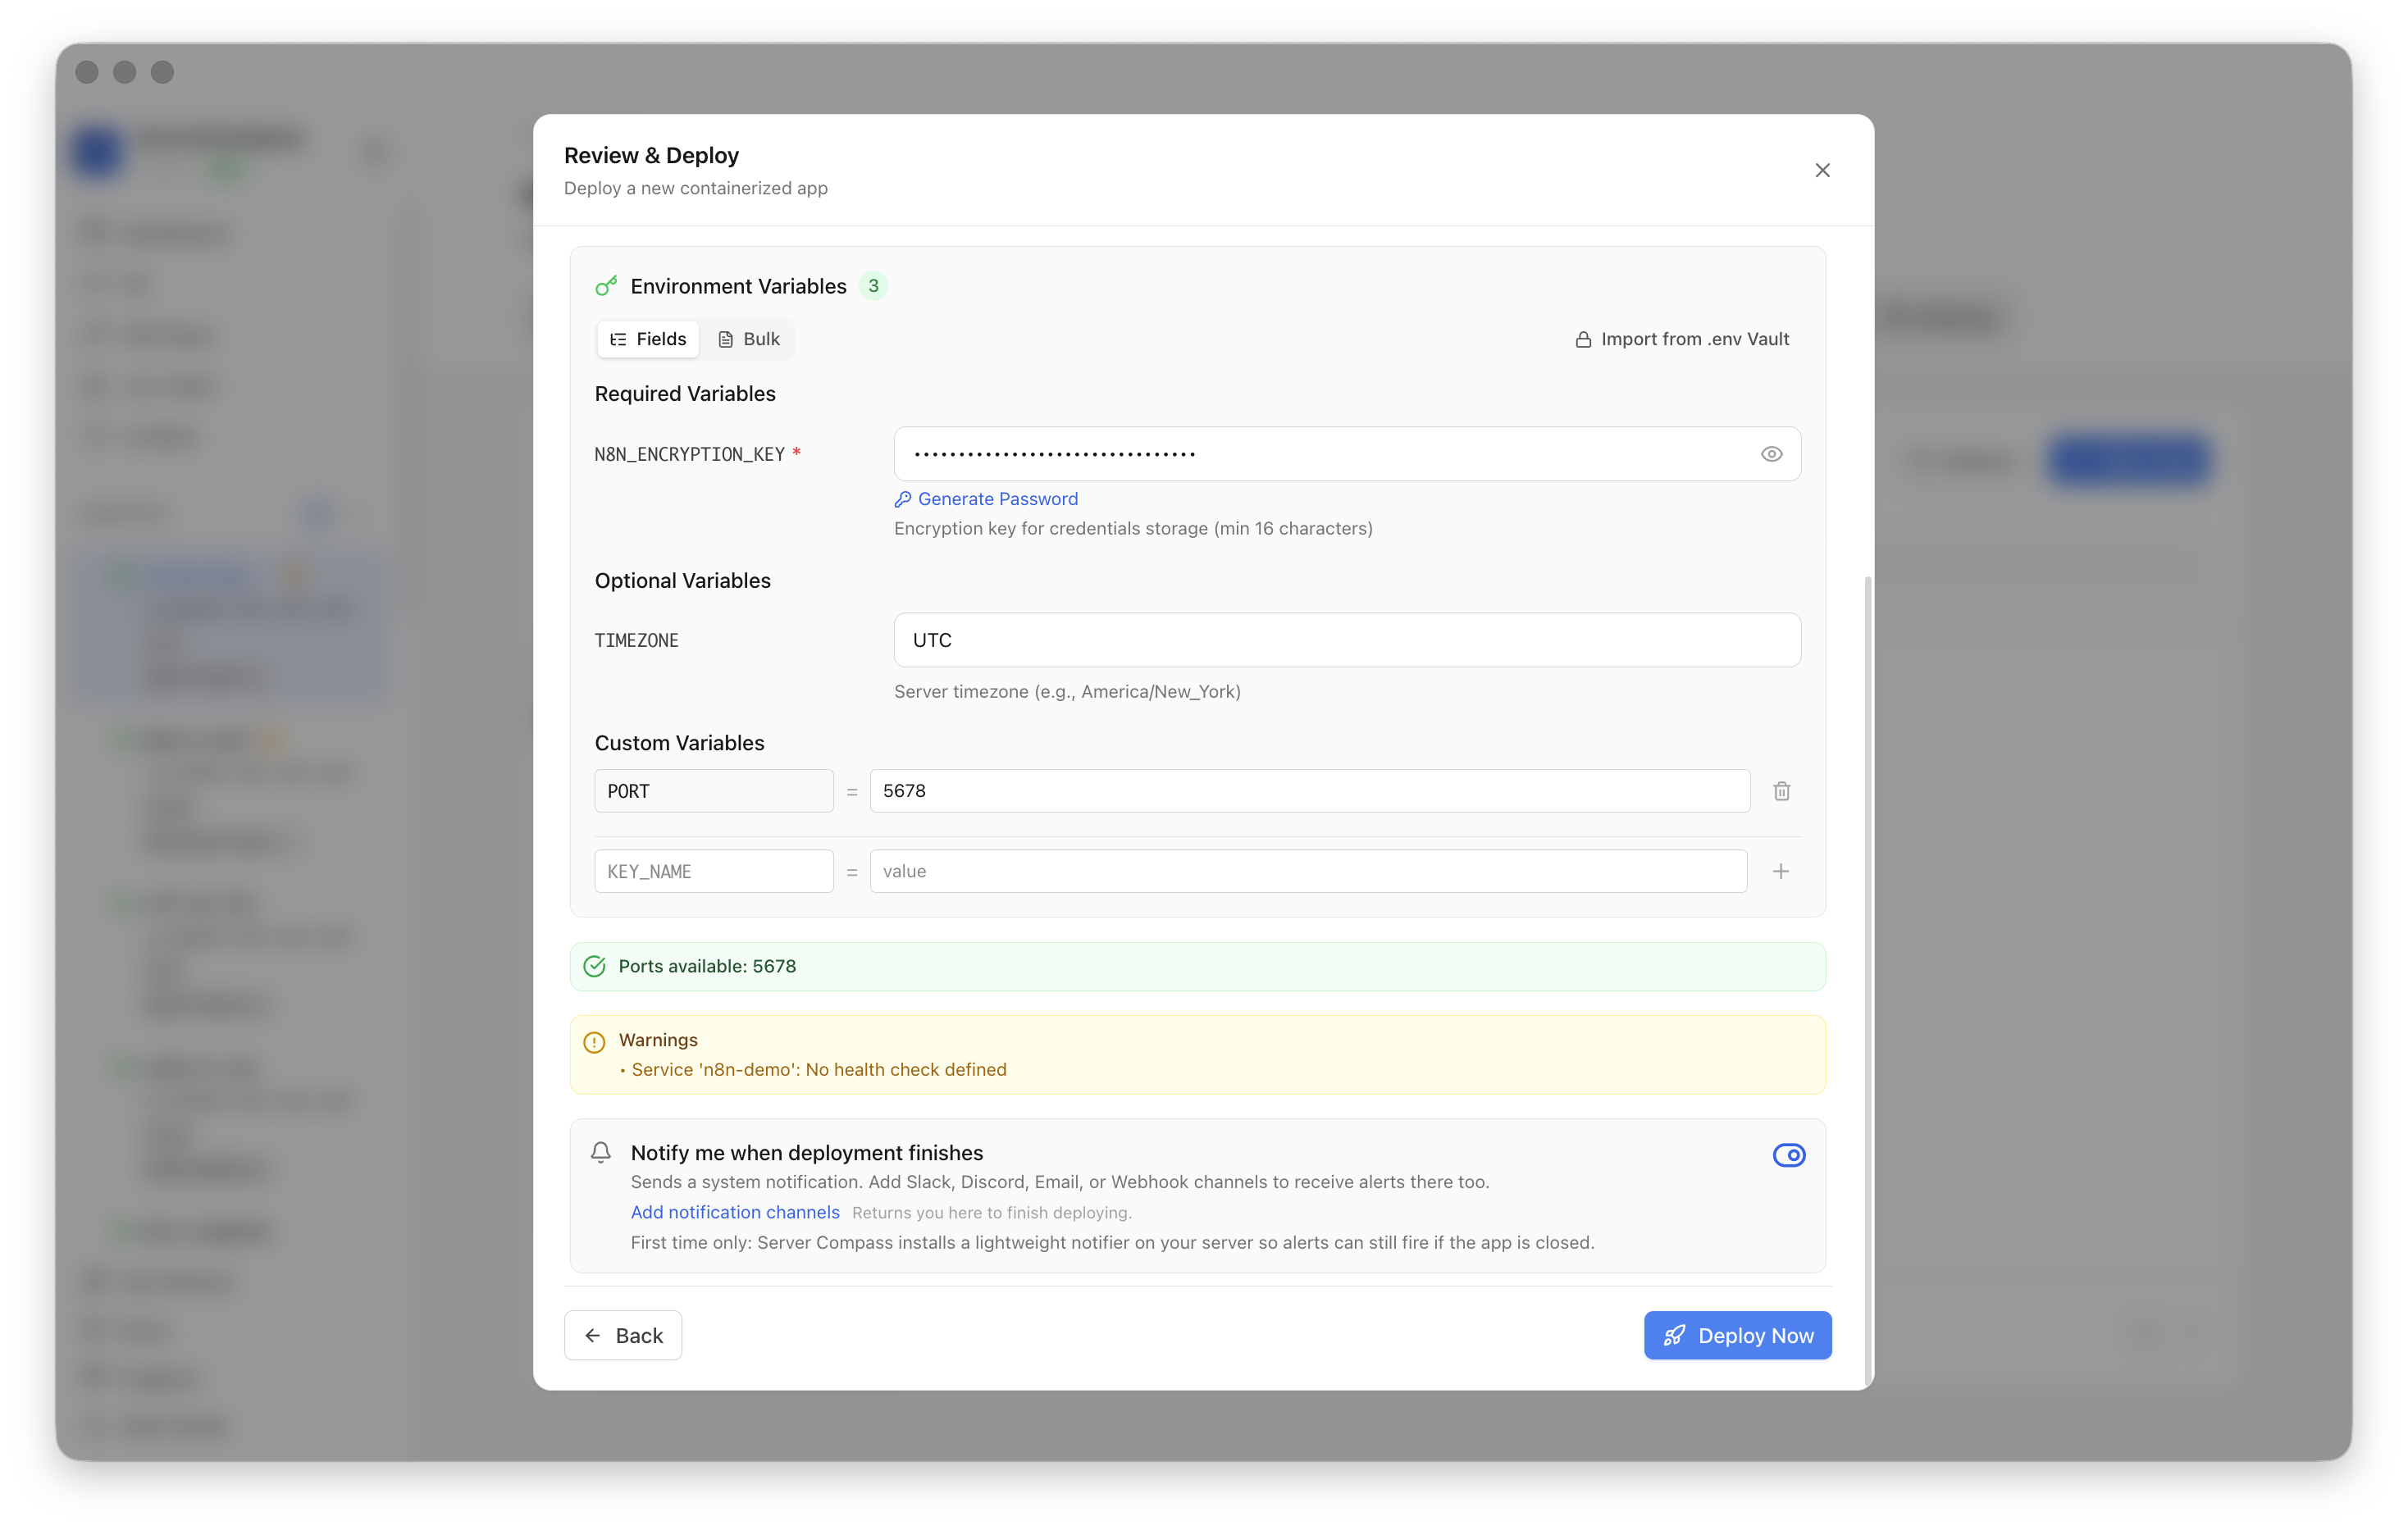Click the PORT variable name field
This screenshot has width=2408, height=1530.
714,791
